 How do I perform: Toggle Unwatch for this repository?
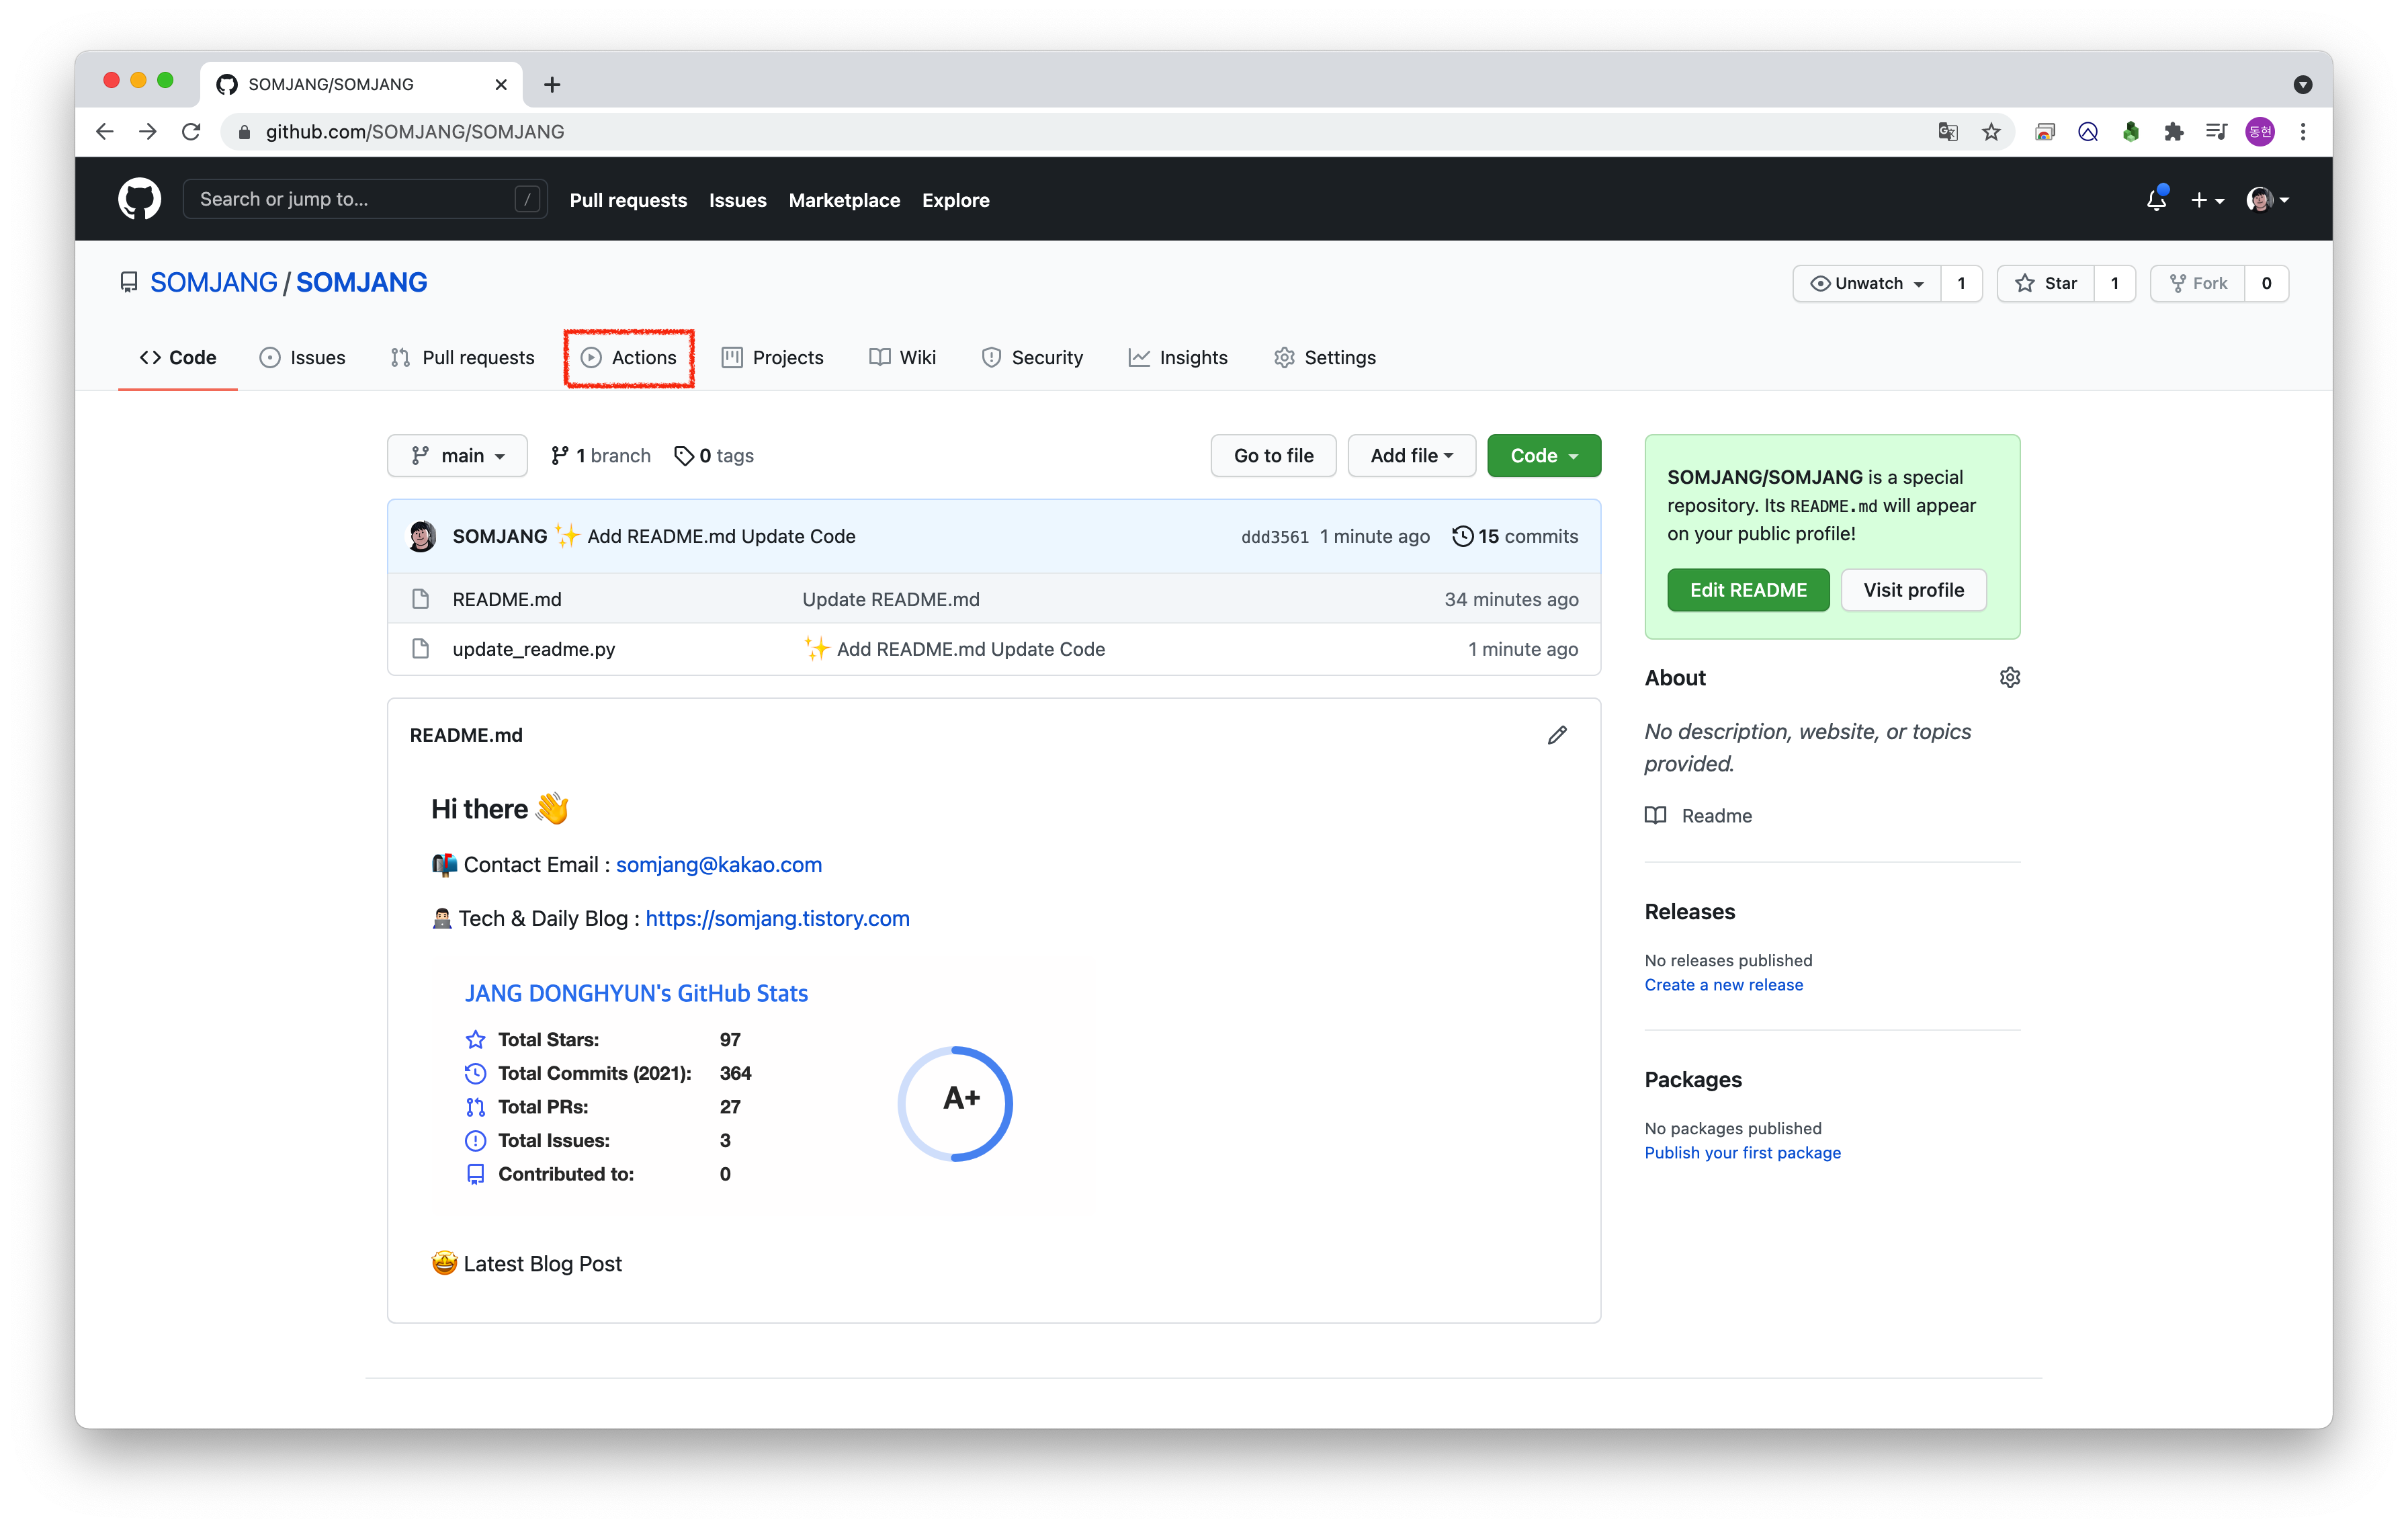1866,283
